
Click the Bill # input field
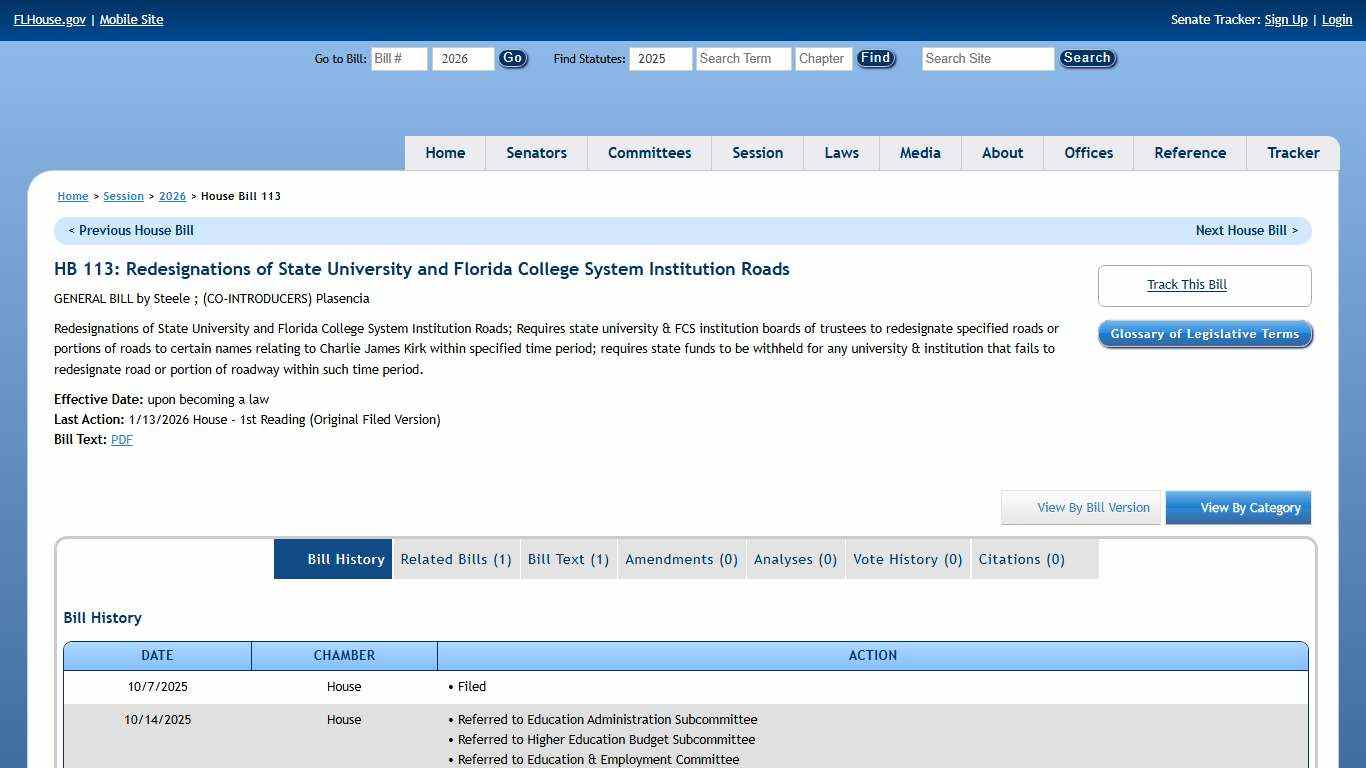399,59
